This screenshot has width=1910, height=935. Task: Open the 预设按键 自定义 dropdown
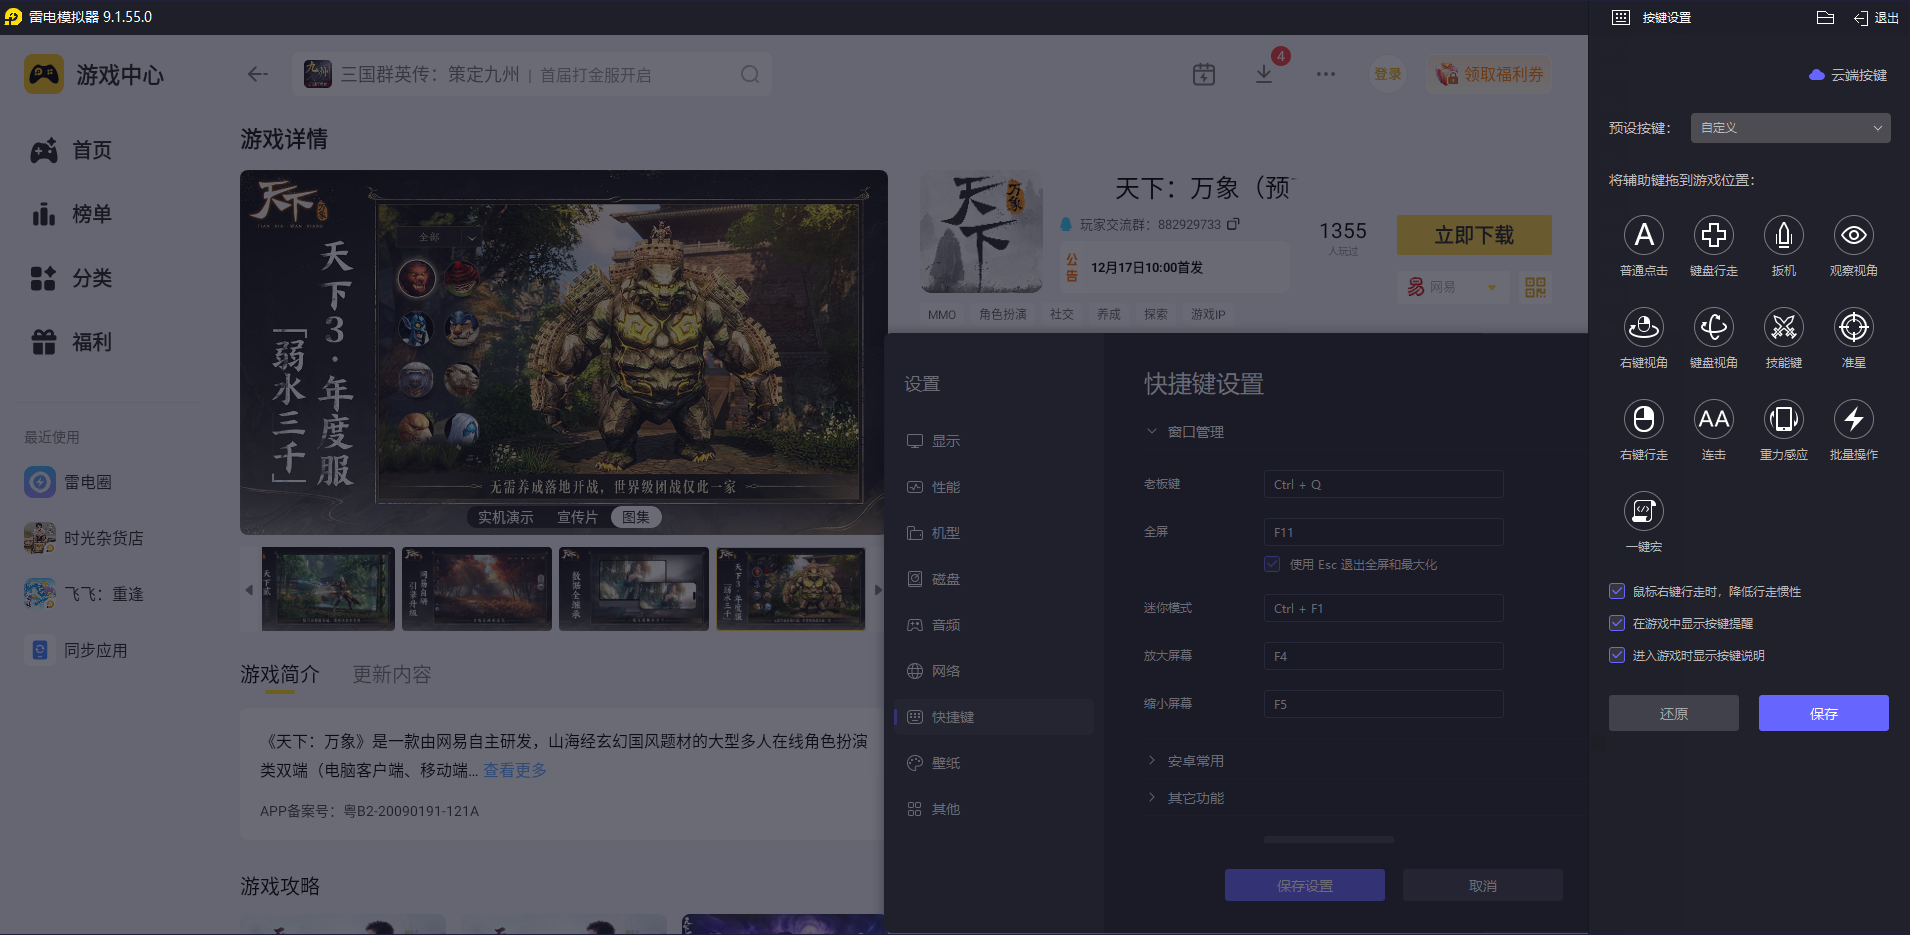1790,128
